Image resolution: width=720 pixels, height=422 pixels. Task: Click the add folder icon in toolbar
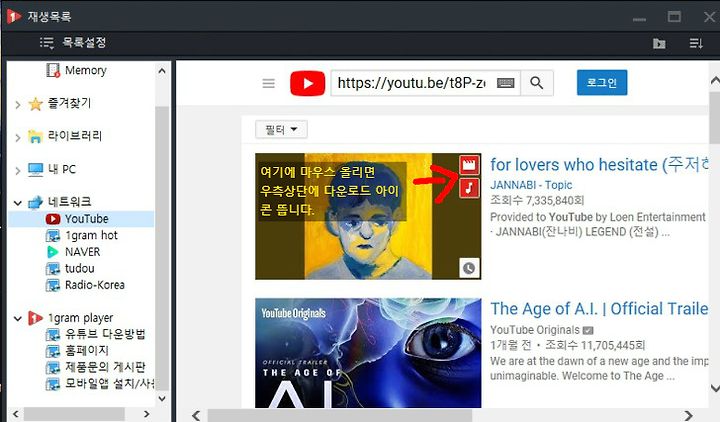pyautogui.click(x=659, y=44)
